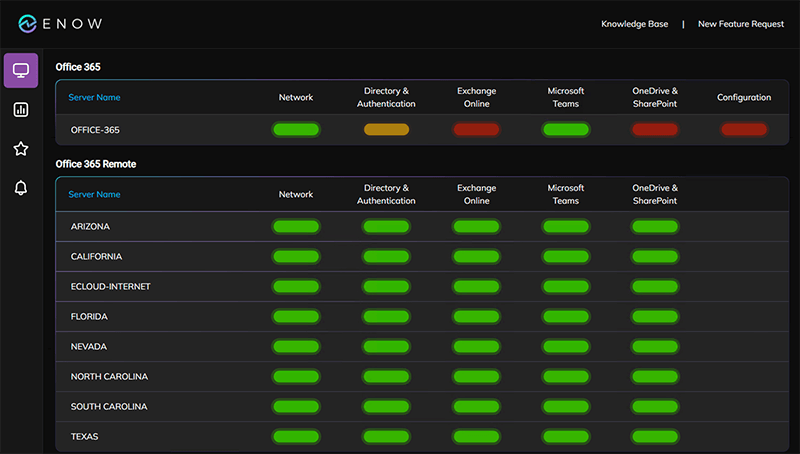The width and height of the screenshot is (800, 454).
Task: Select the ARIZONA server row name
Action: (90, 226)
